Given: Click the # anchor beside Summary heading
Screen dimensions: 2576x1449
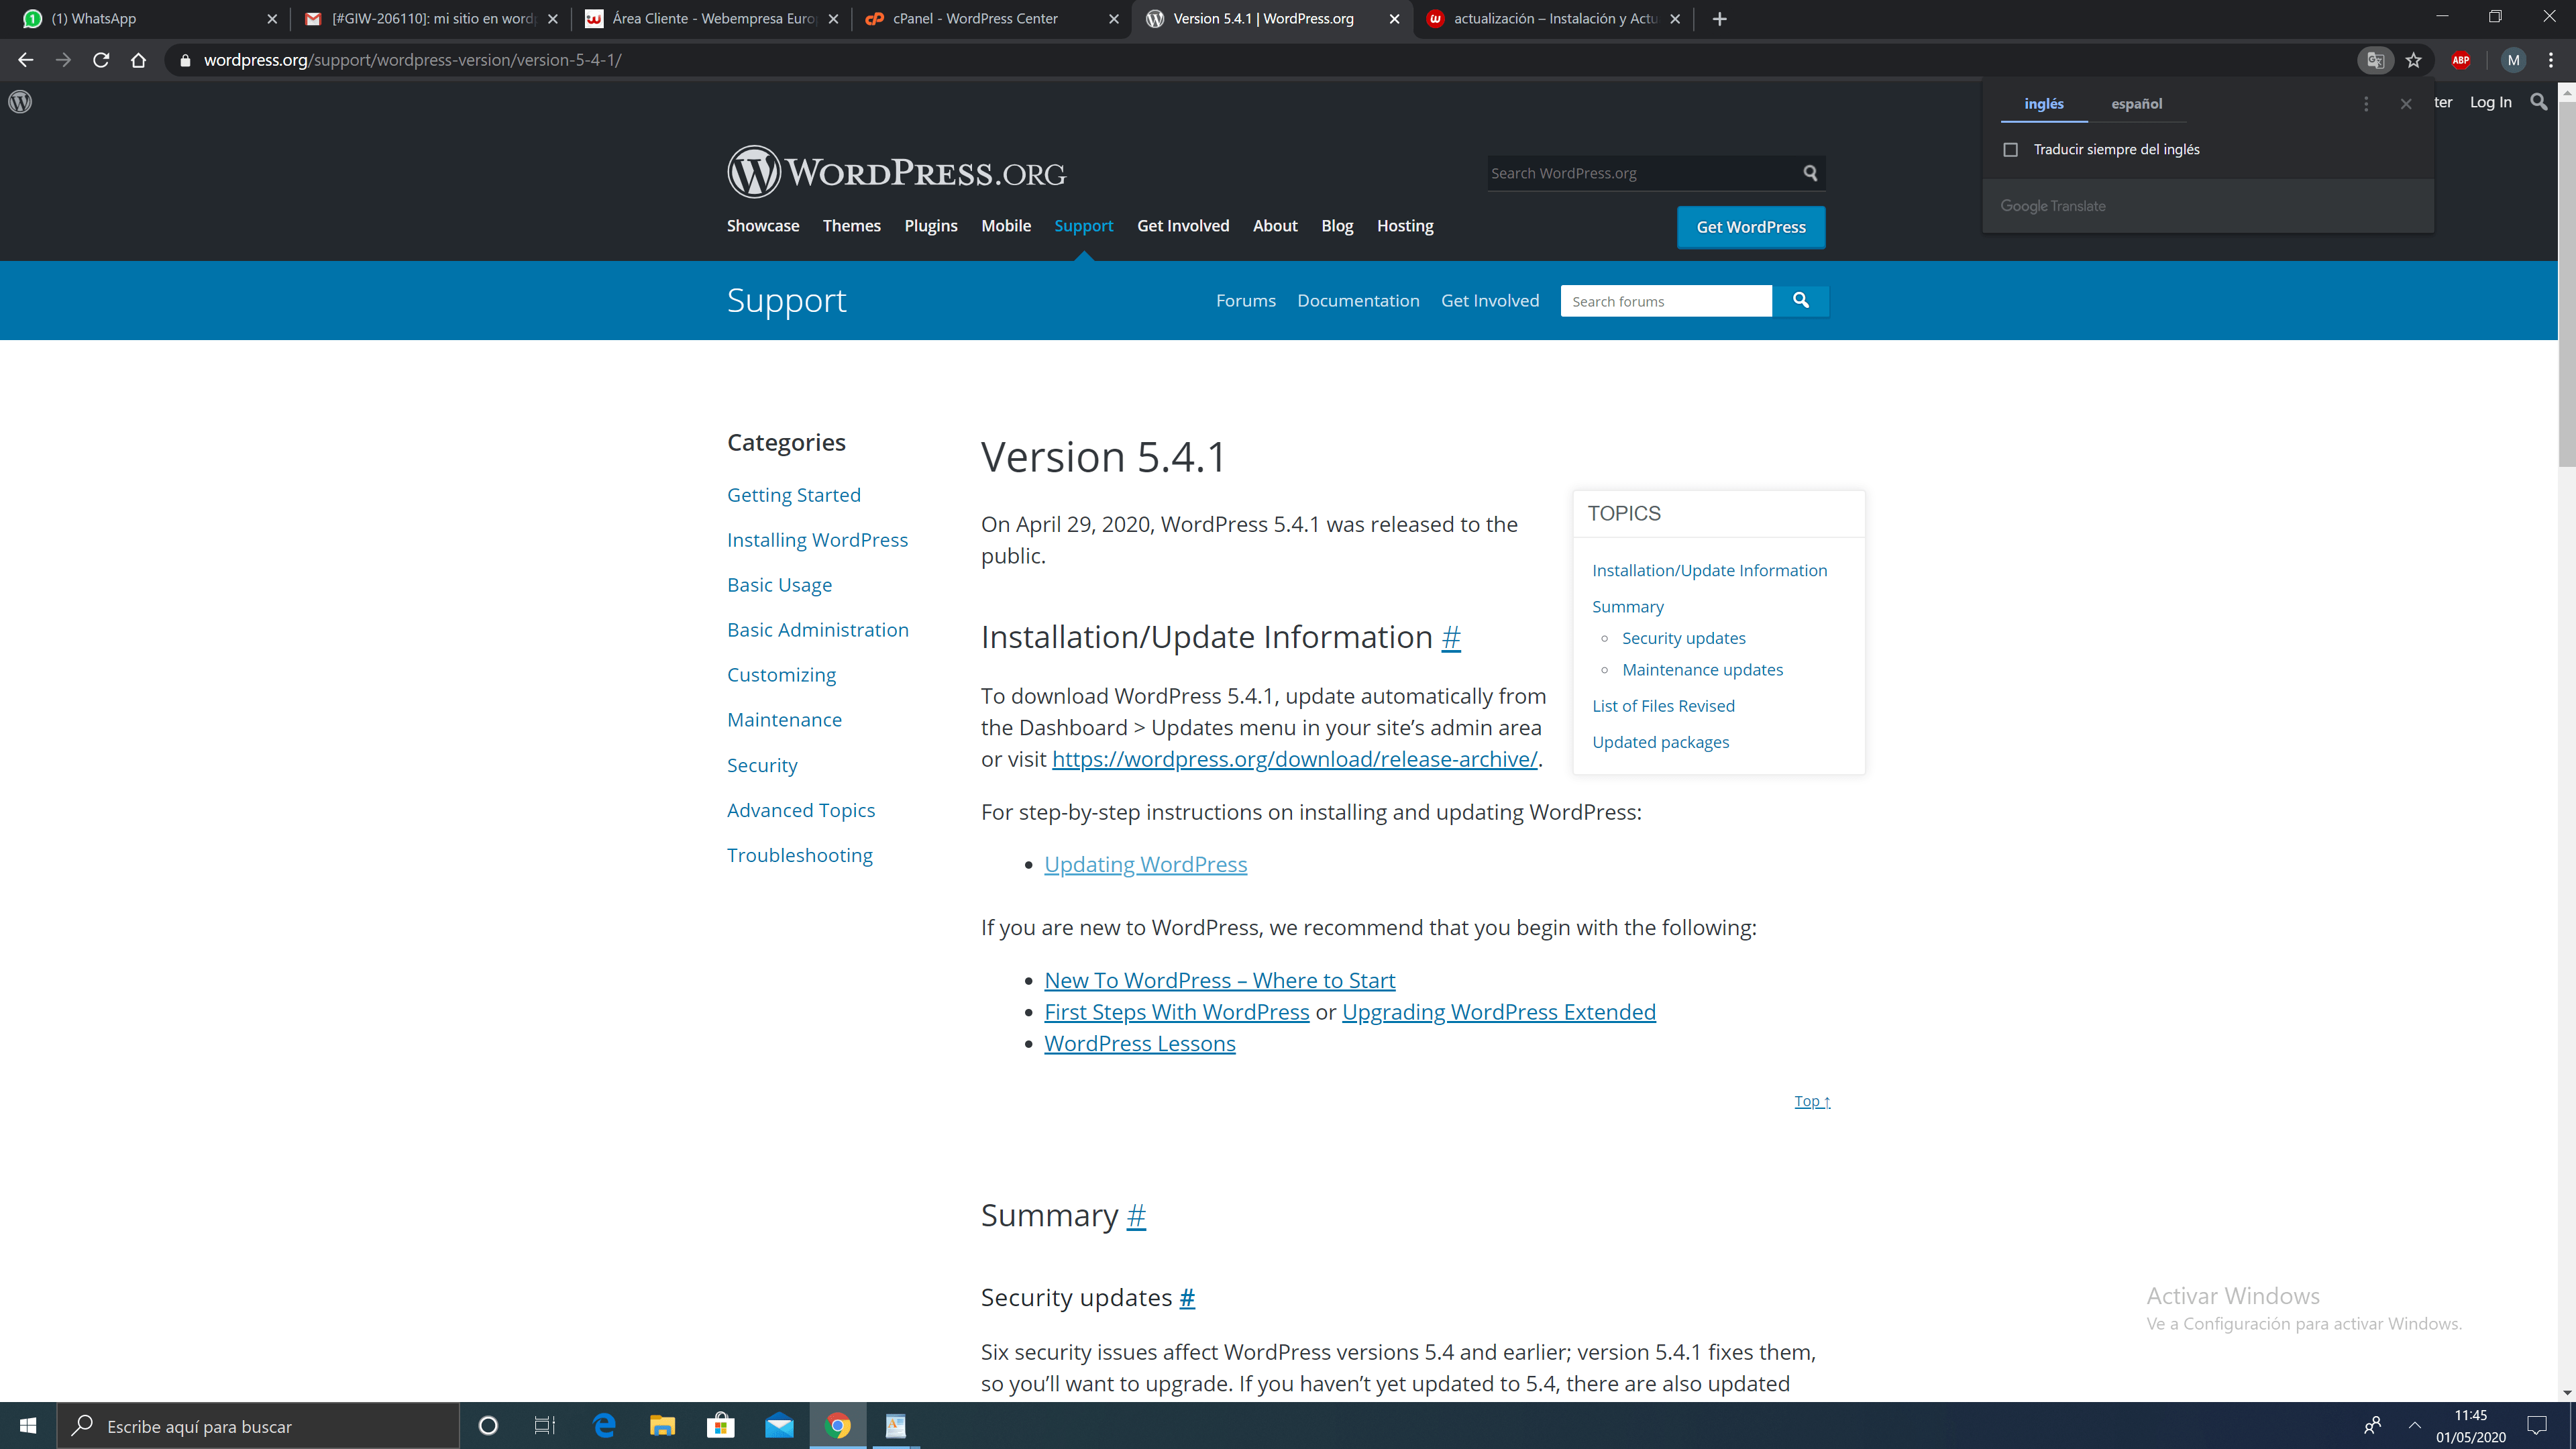Looking at the screenshot, I should [x=1136, y=1215].
